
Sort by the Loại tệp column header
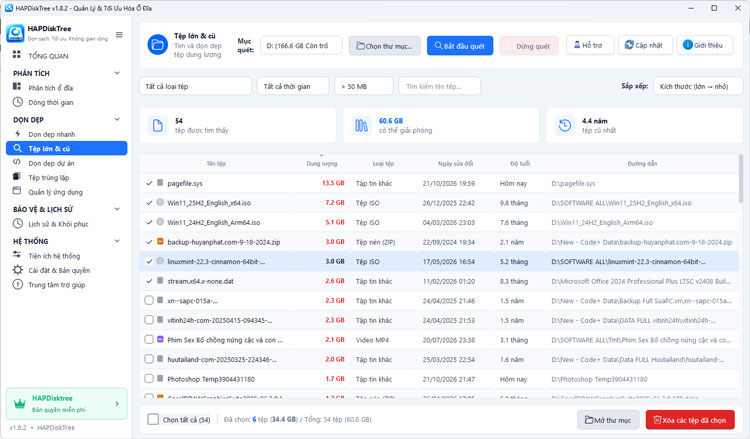coord(384,164)
